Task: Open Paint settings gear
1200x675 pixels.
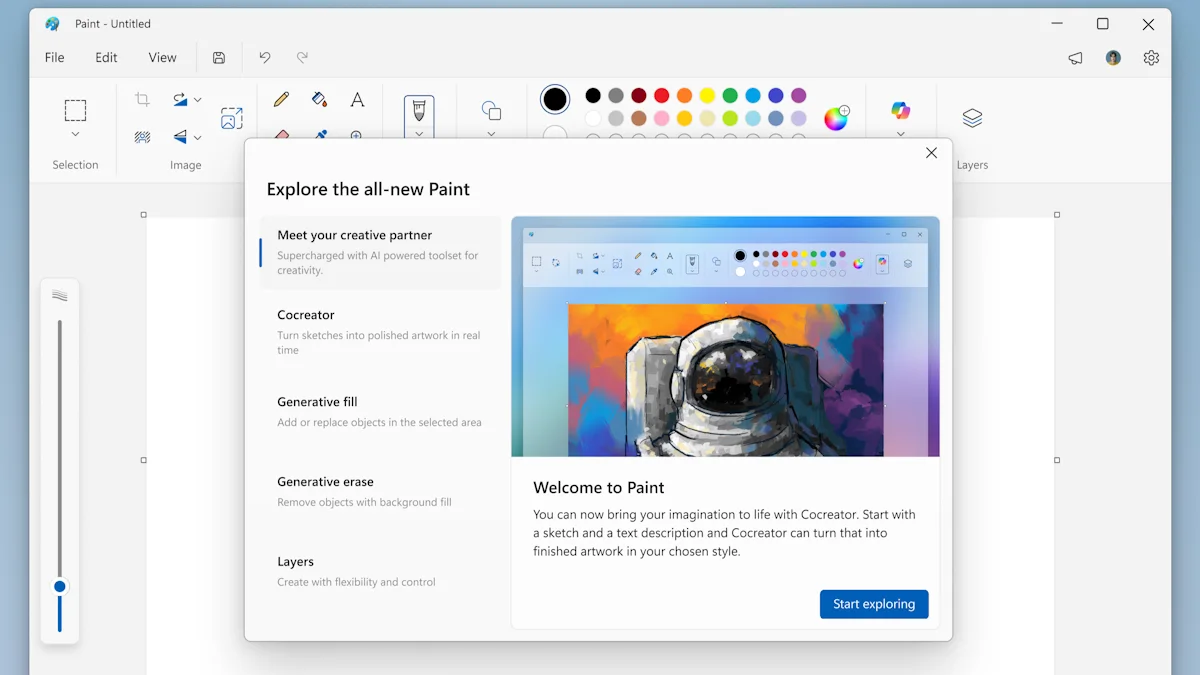Action: [x=1151, y=58]
